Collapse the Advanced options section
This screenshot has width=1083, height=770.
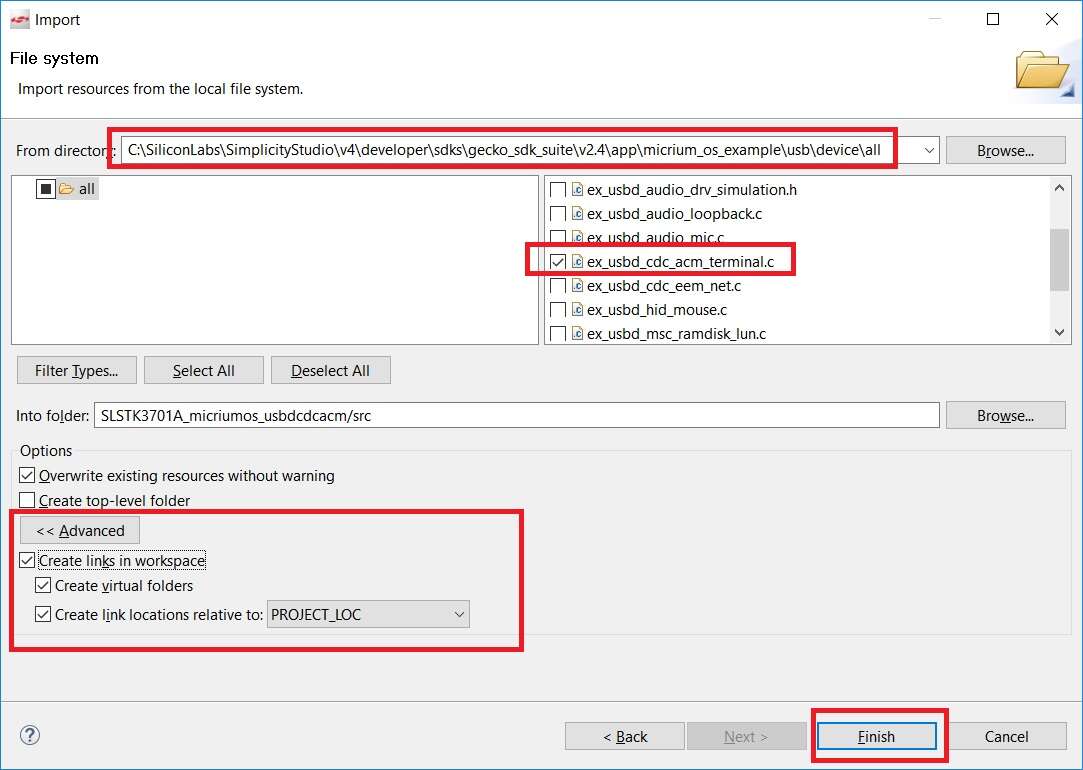coord(80,530)
